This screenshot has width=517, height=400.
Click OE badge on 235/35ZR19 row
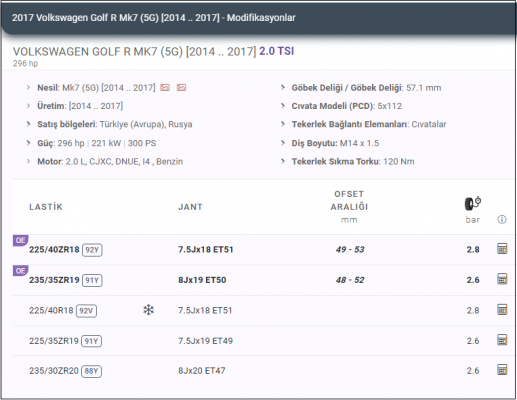tap(20, 270)
